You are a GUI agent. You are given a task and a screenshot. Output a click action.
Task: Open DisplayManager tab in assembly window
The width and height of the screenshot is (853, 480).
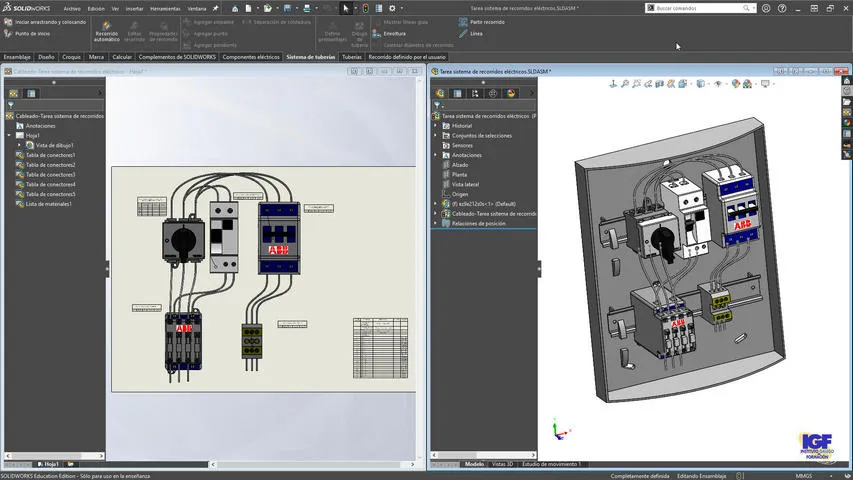pos(510,94)
